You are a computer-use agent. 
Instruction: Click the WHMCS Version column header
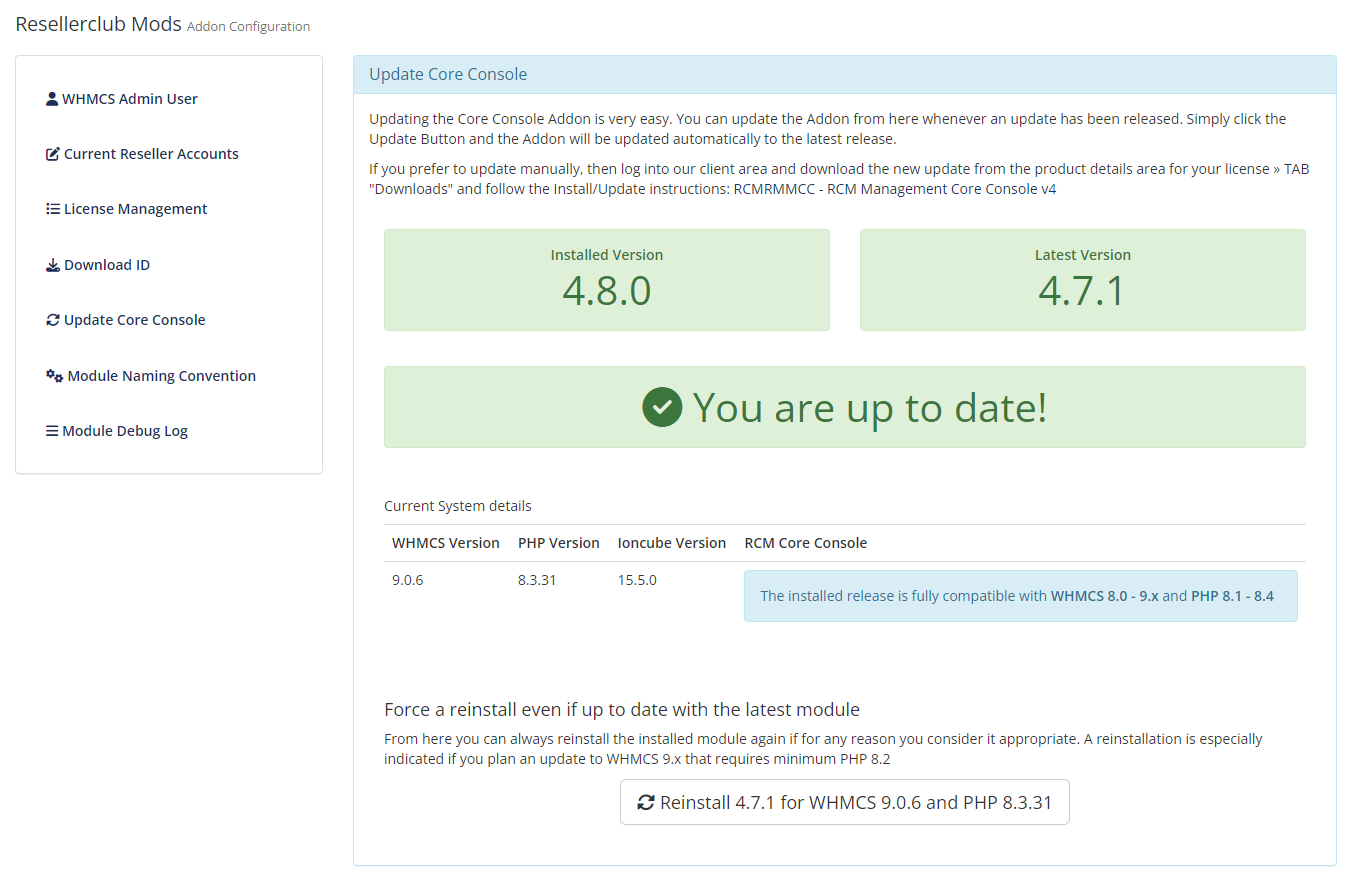(446, 543)
